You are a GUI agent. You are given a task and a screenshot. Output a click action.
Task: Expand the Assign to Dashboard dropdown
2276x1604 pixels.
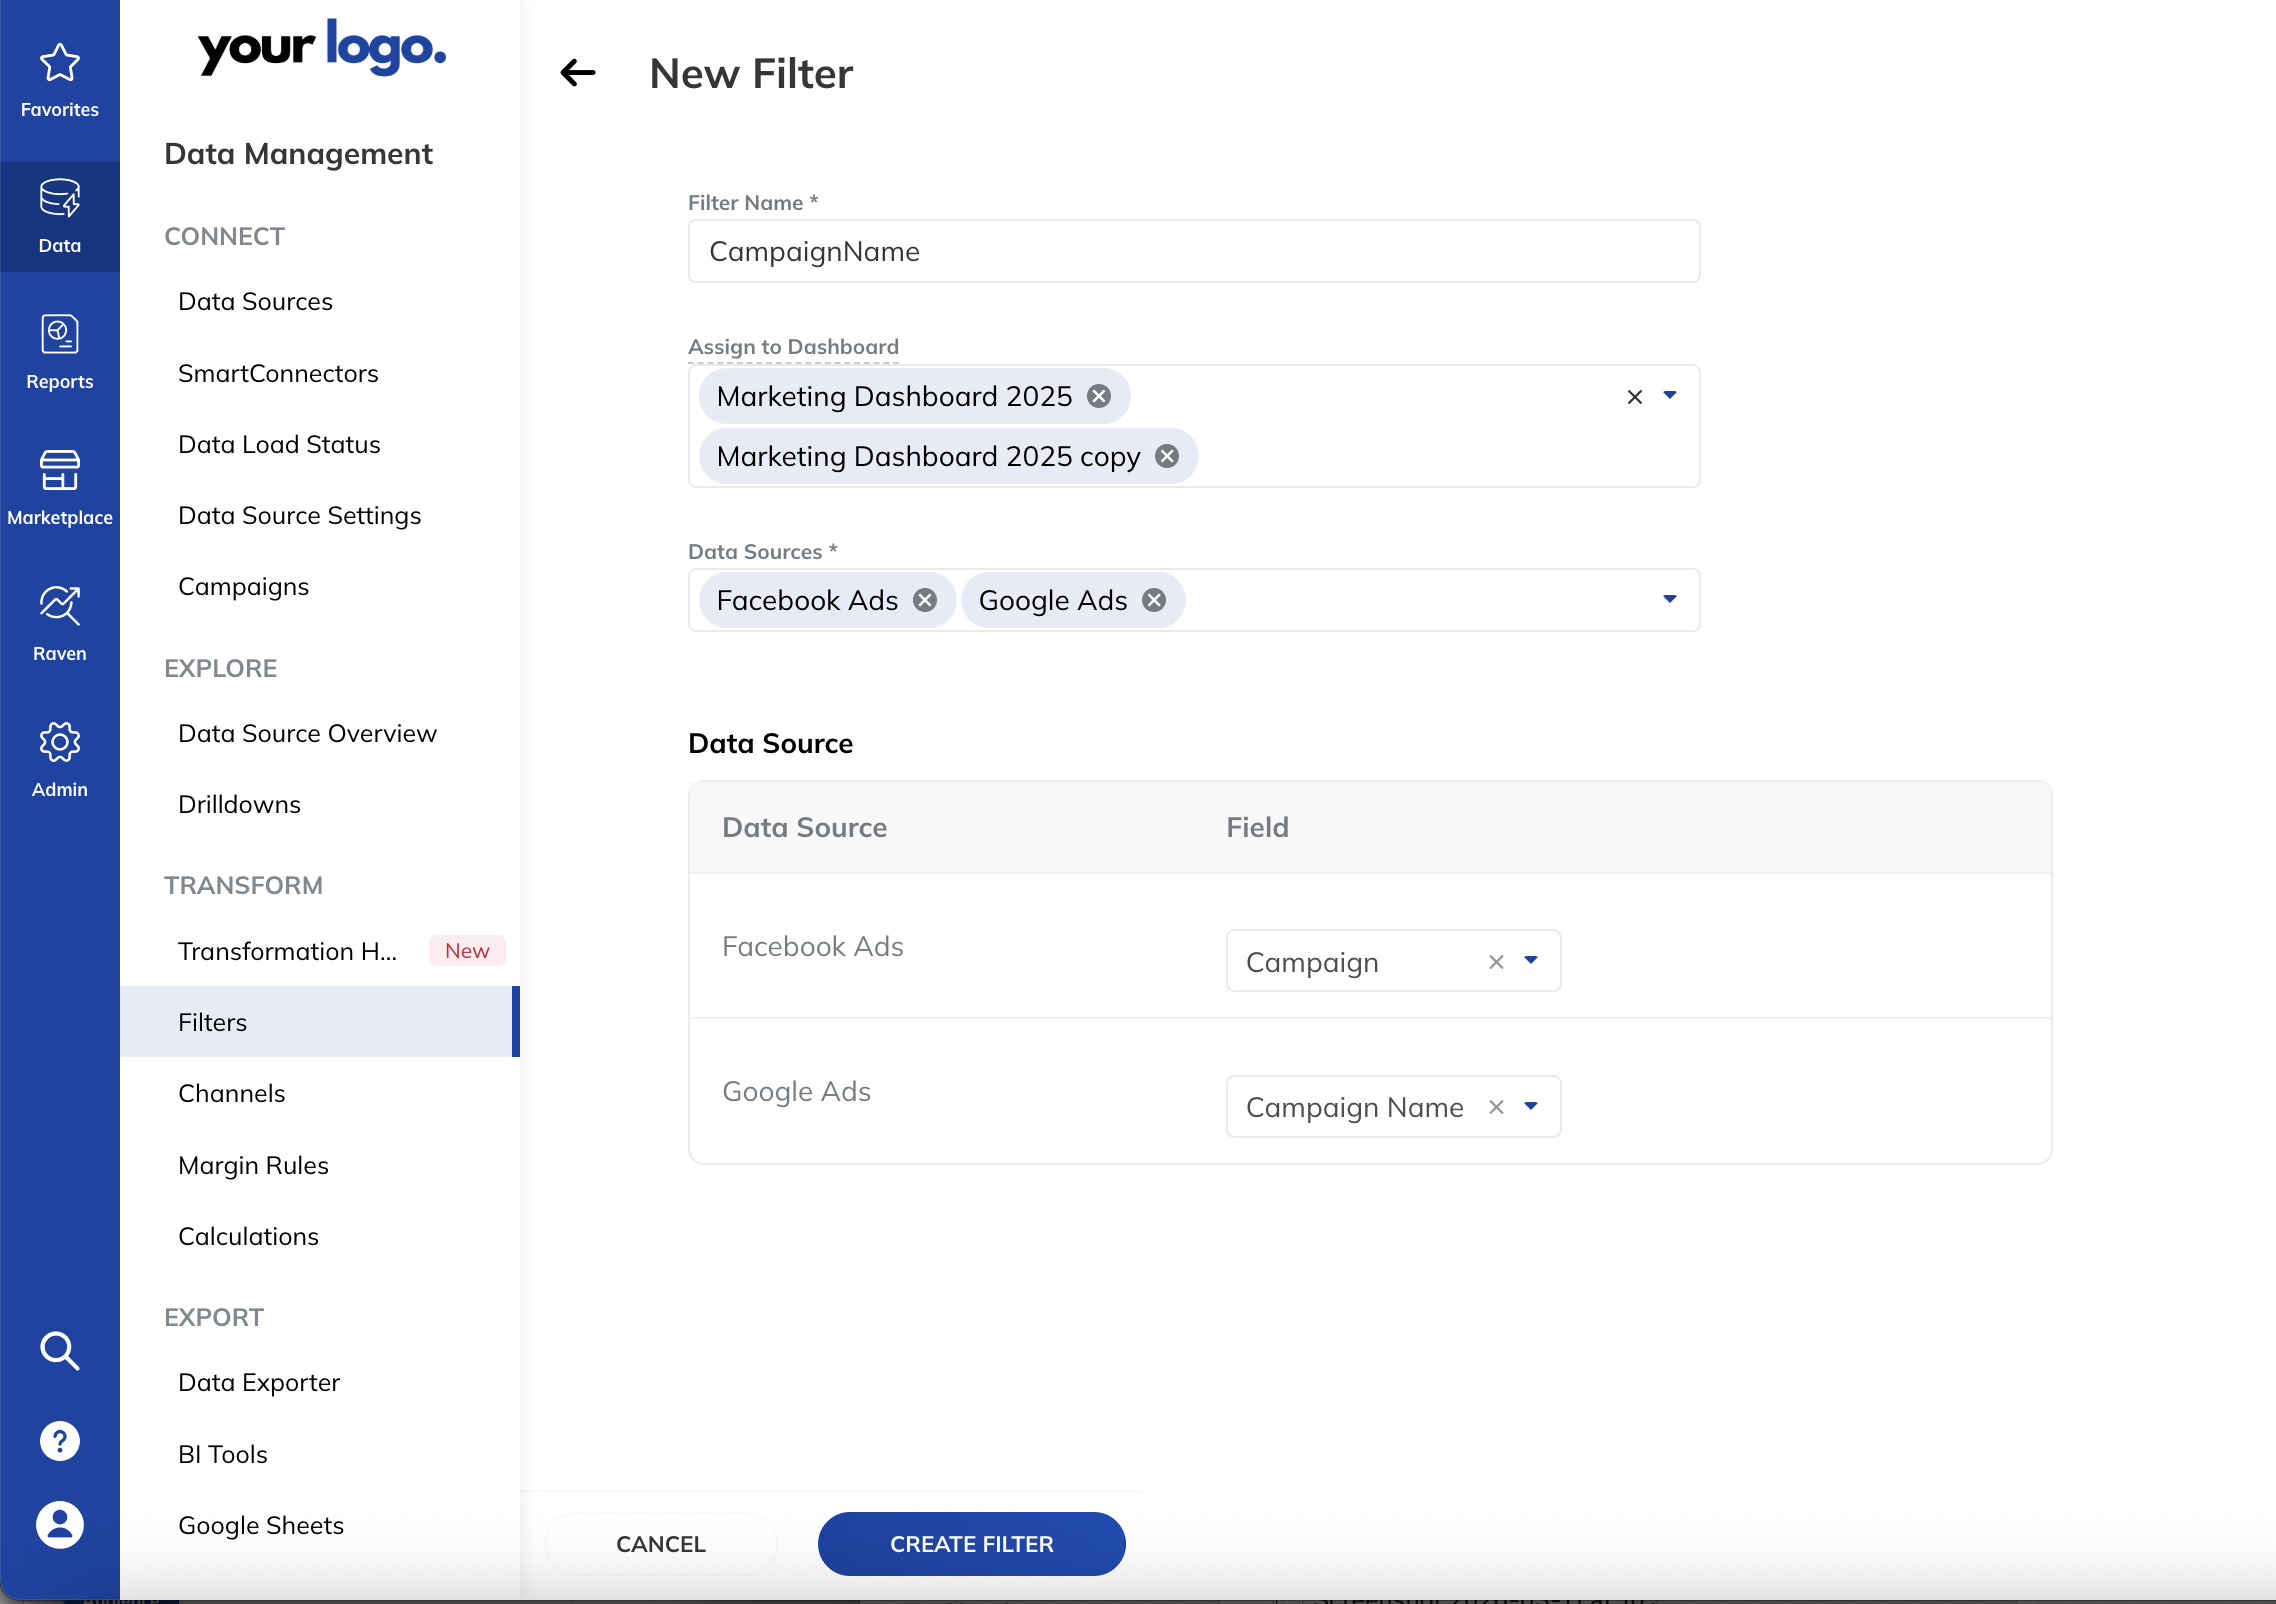coord(1670,396)
